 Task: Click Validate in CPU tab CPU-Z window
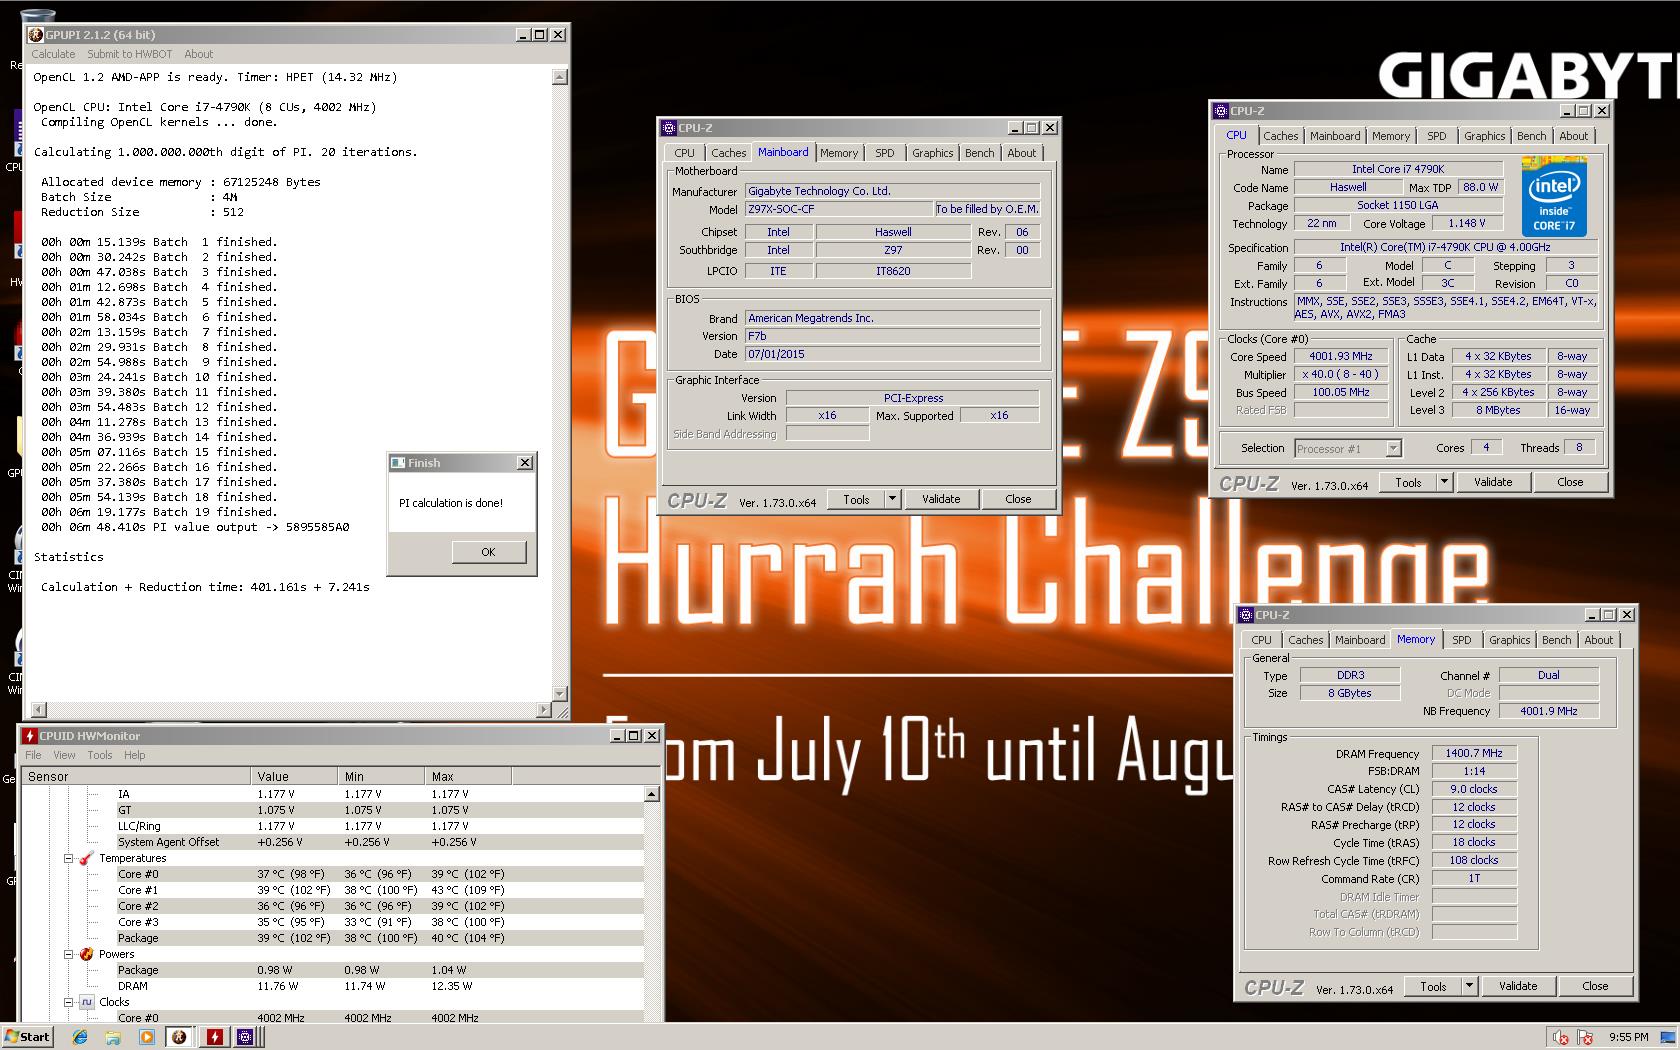[1493, 482]
